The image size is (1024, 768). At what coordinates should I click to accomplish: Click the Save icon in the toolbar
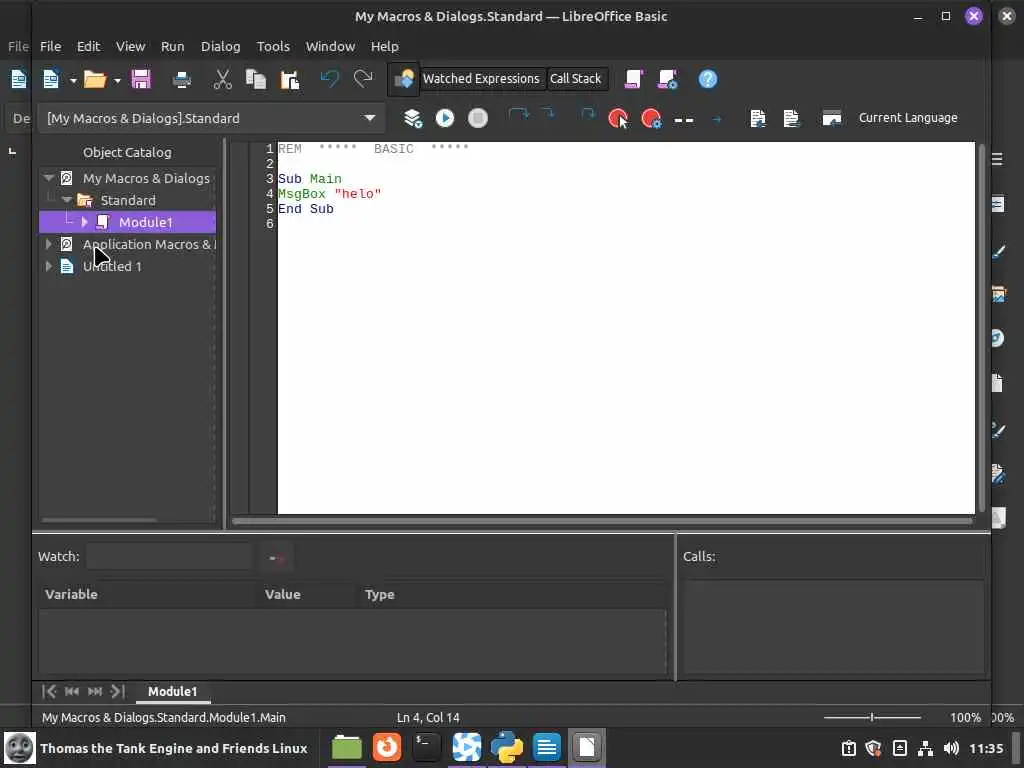pyautogui.click(x=141, y=79)
